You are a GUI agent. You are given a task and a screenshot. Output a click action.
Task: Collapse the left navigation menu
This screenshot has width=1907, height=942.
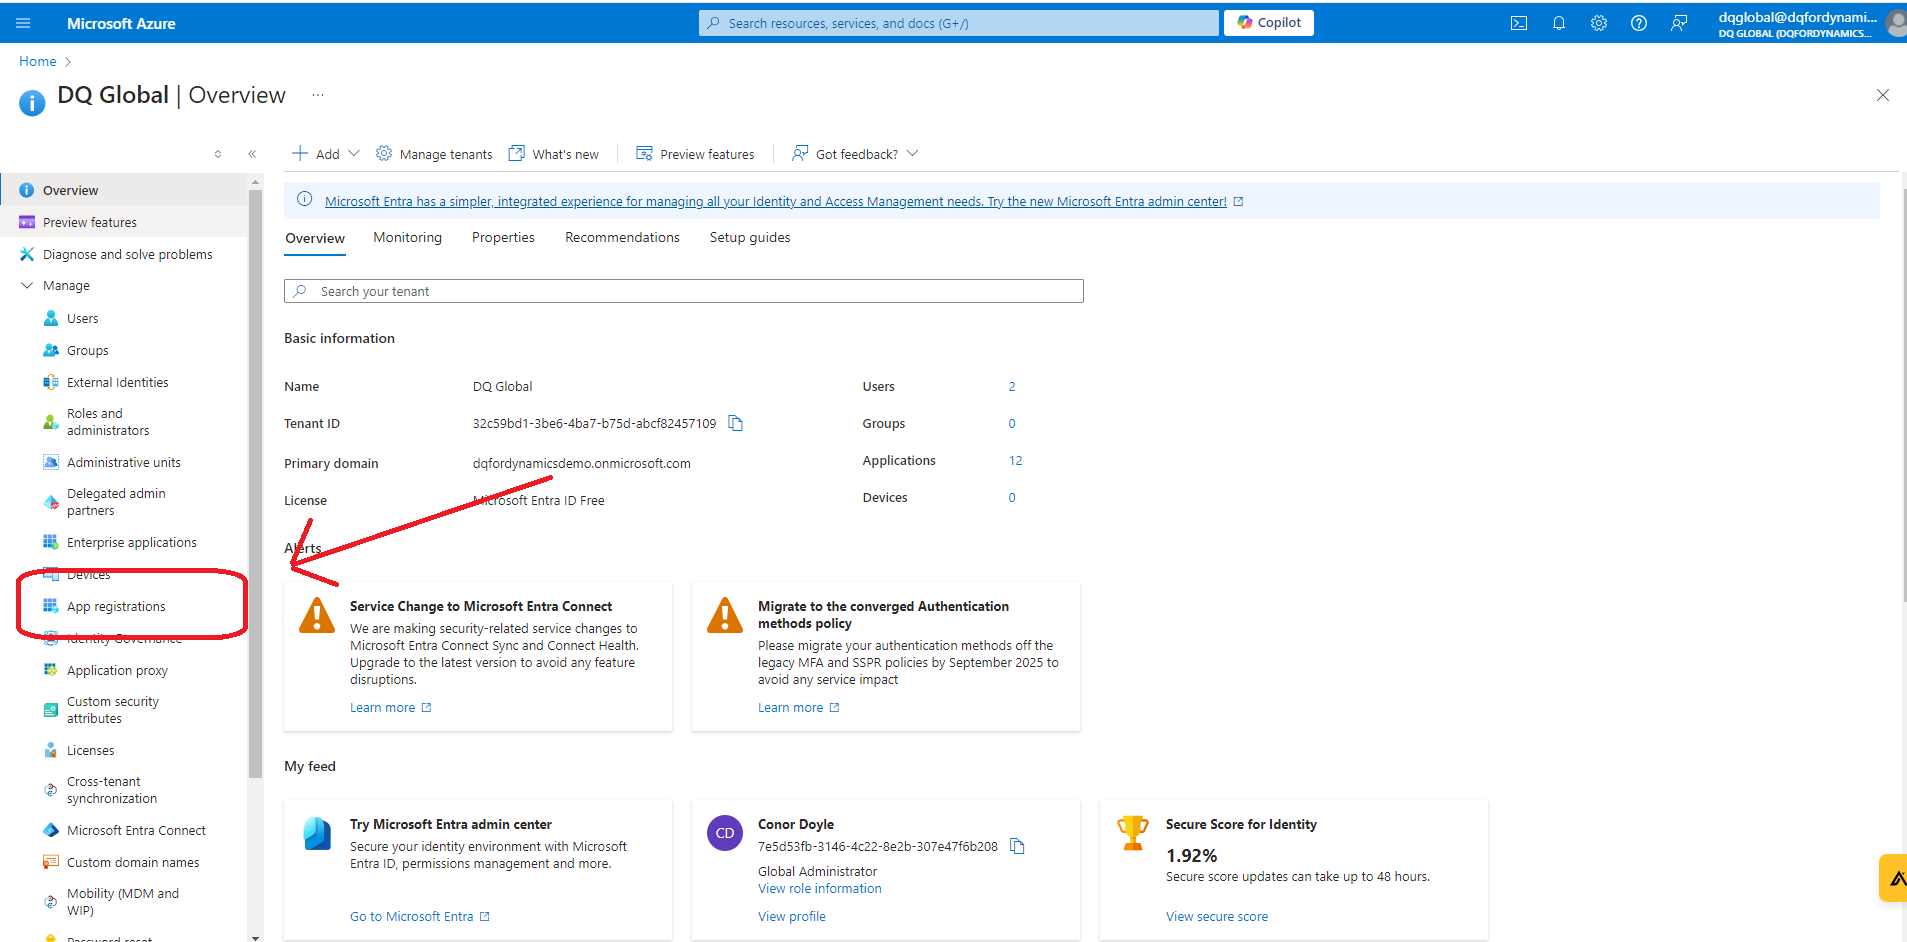point(252,154)
